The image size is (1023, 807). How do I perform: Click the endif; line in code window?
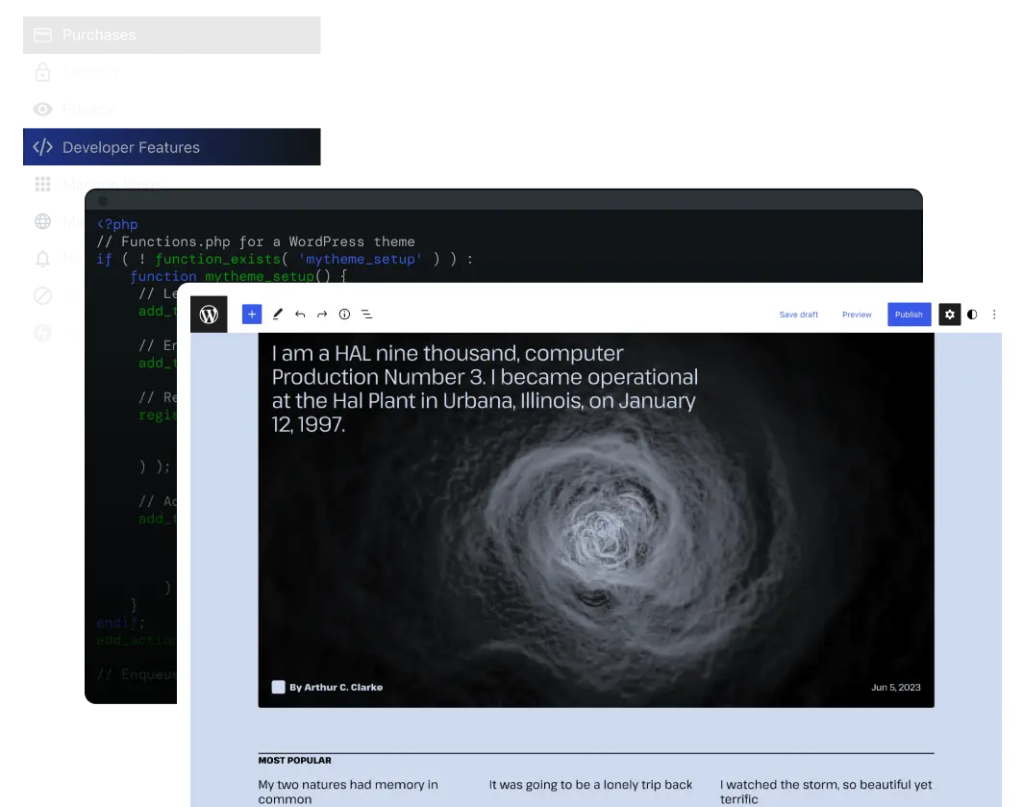pyautogui.click(x=121, y=622)
